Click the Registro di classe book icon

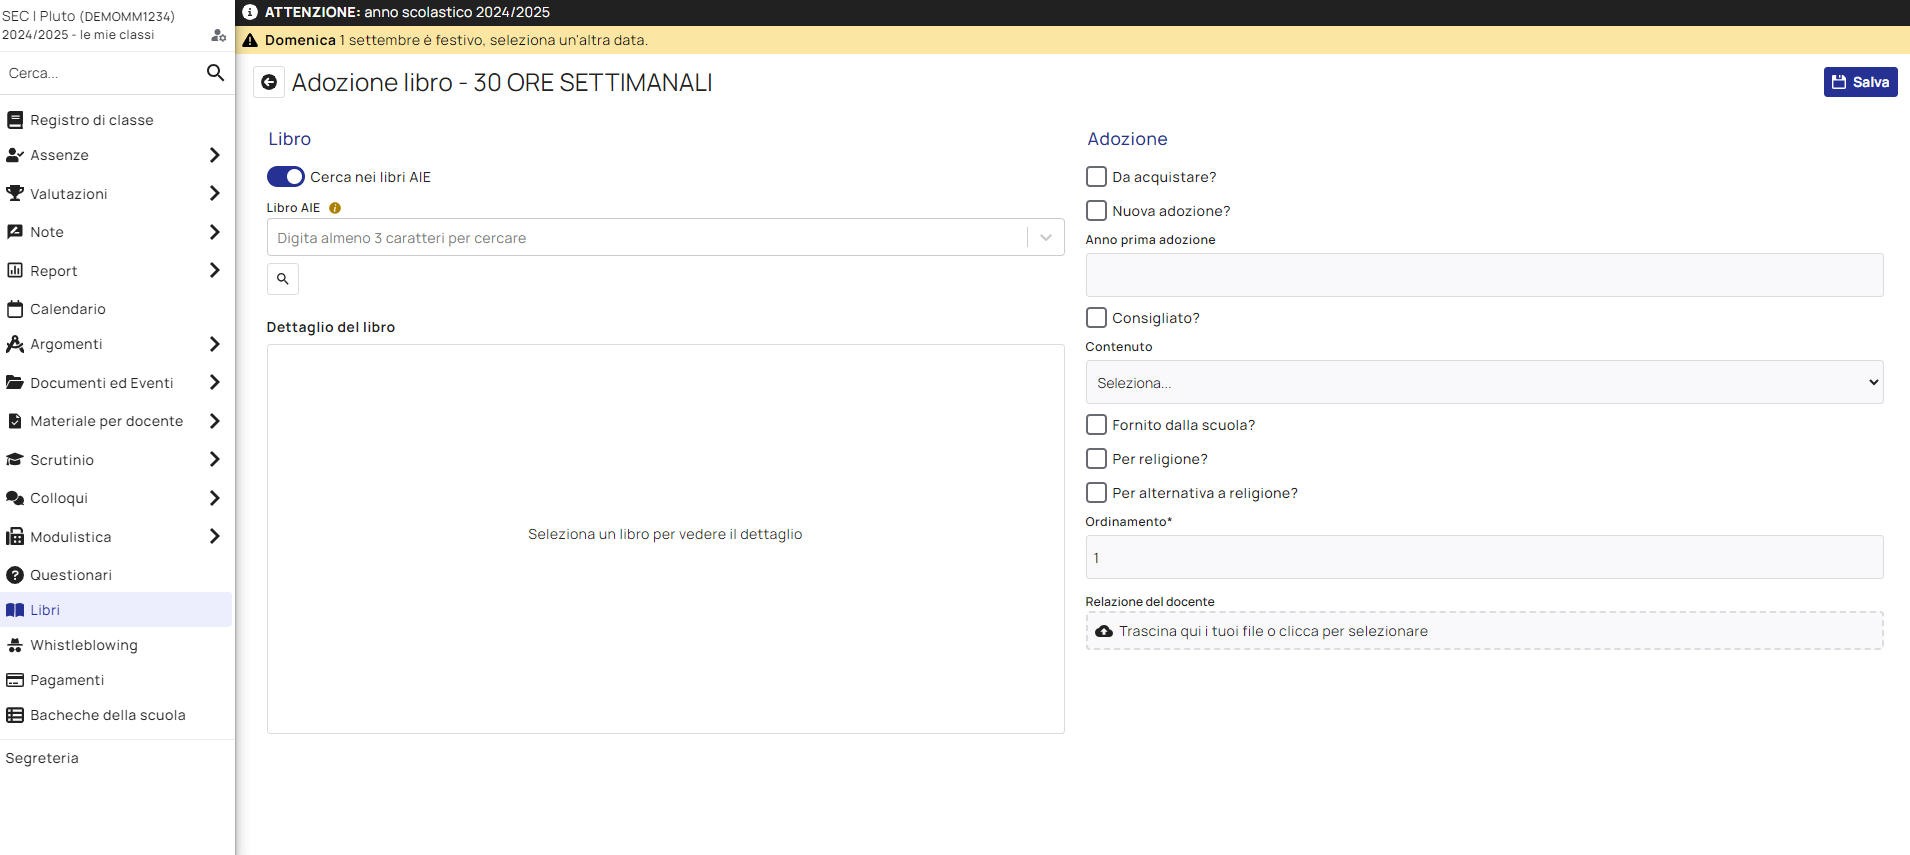click(15, 120)
